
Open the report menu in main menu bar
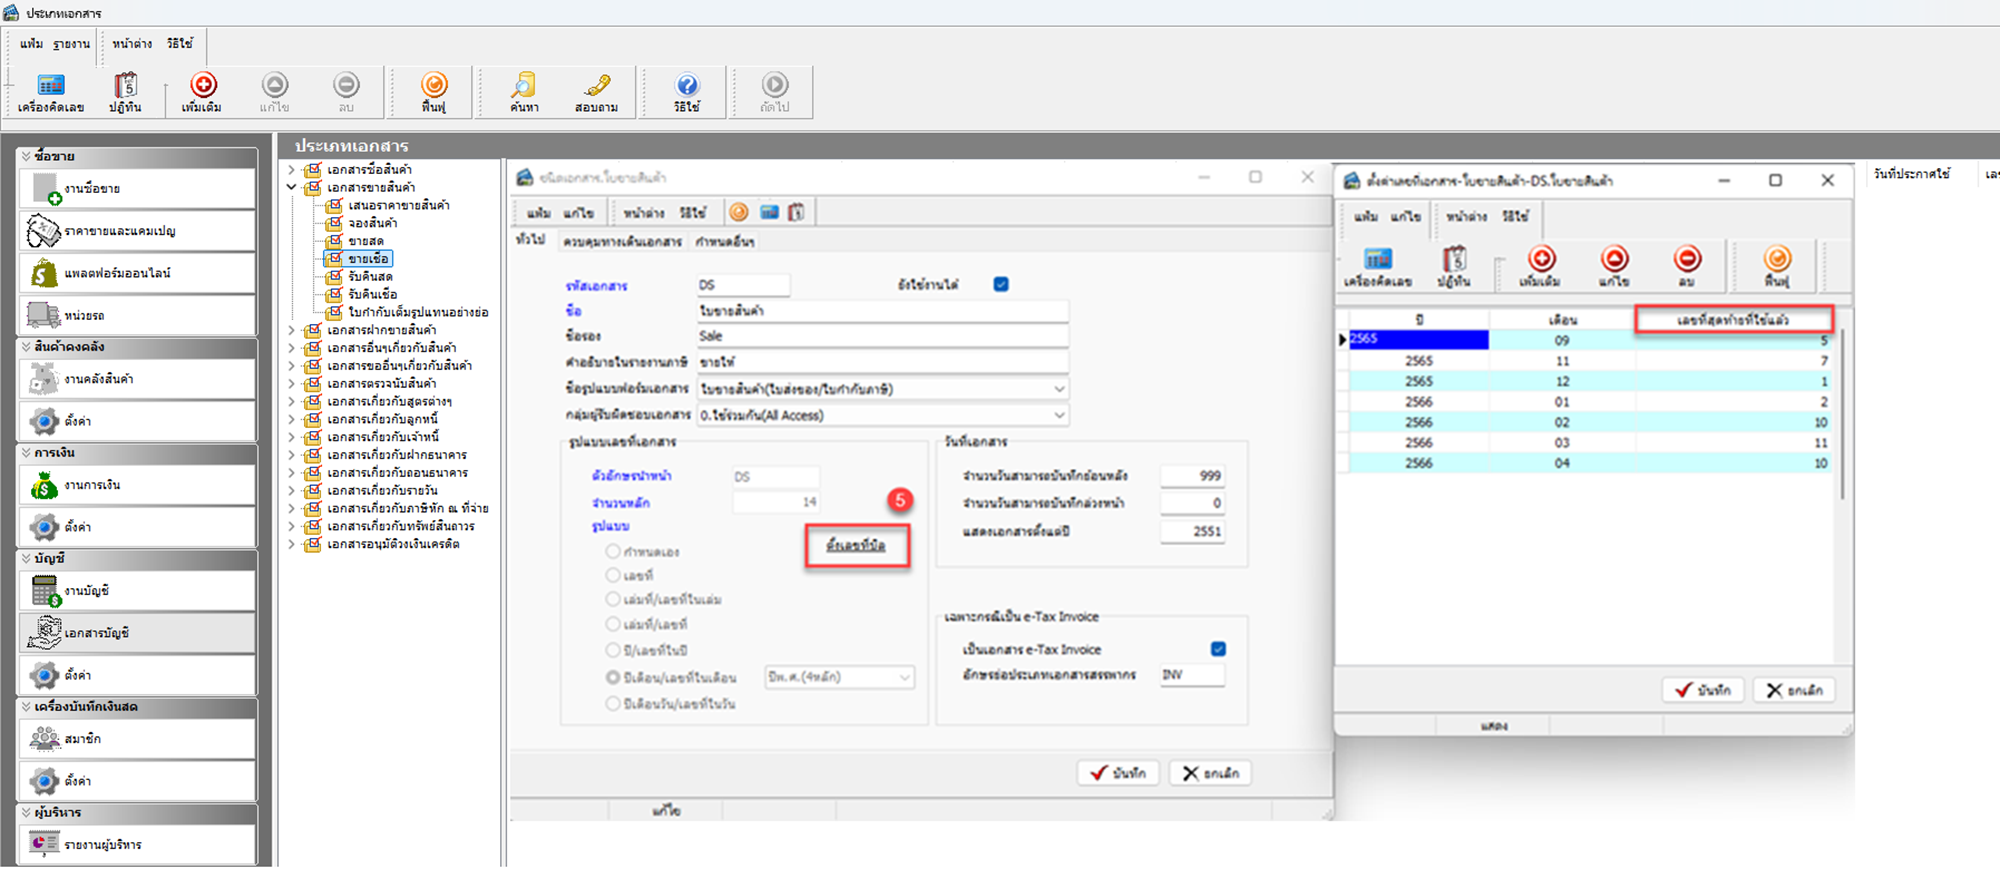tap(71, 44)
